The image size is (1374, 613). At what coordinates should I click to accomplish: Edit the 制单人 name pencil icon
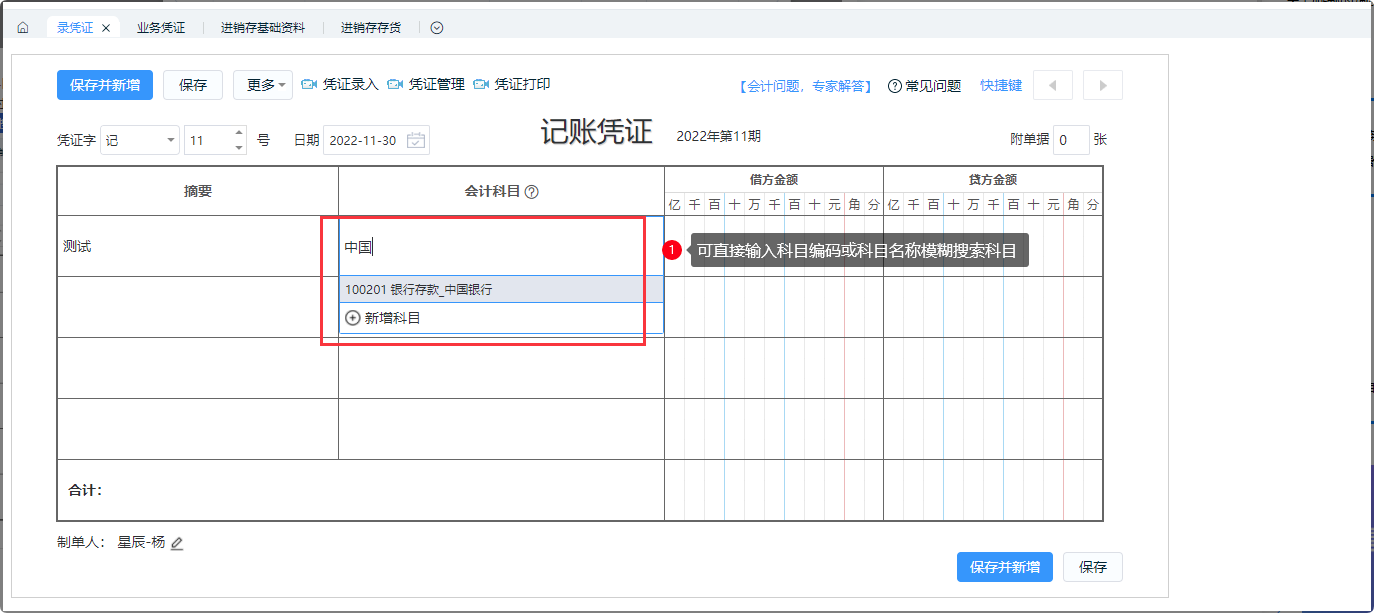(177, 543)
